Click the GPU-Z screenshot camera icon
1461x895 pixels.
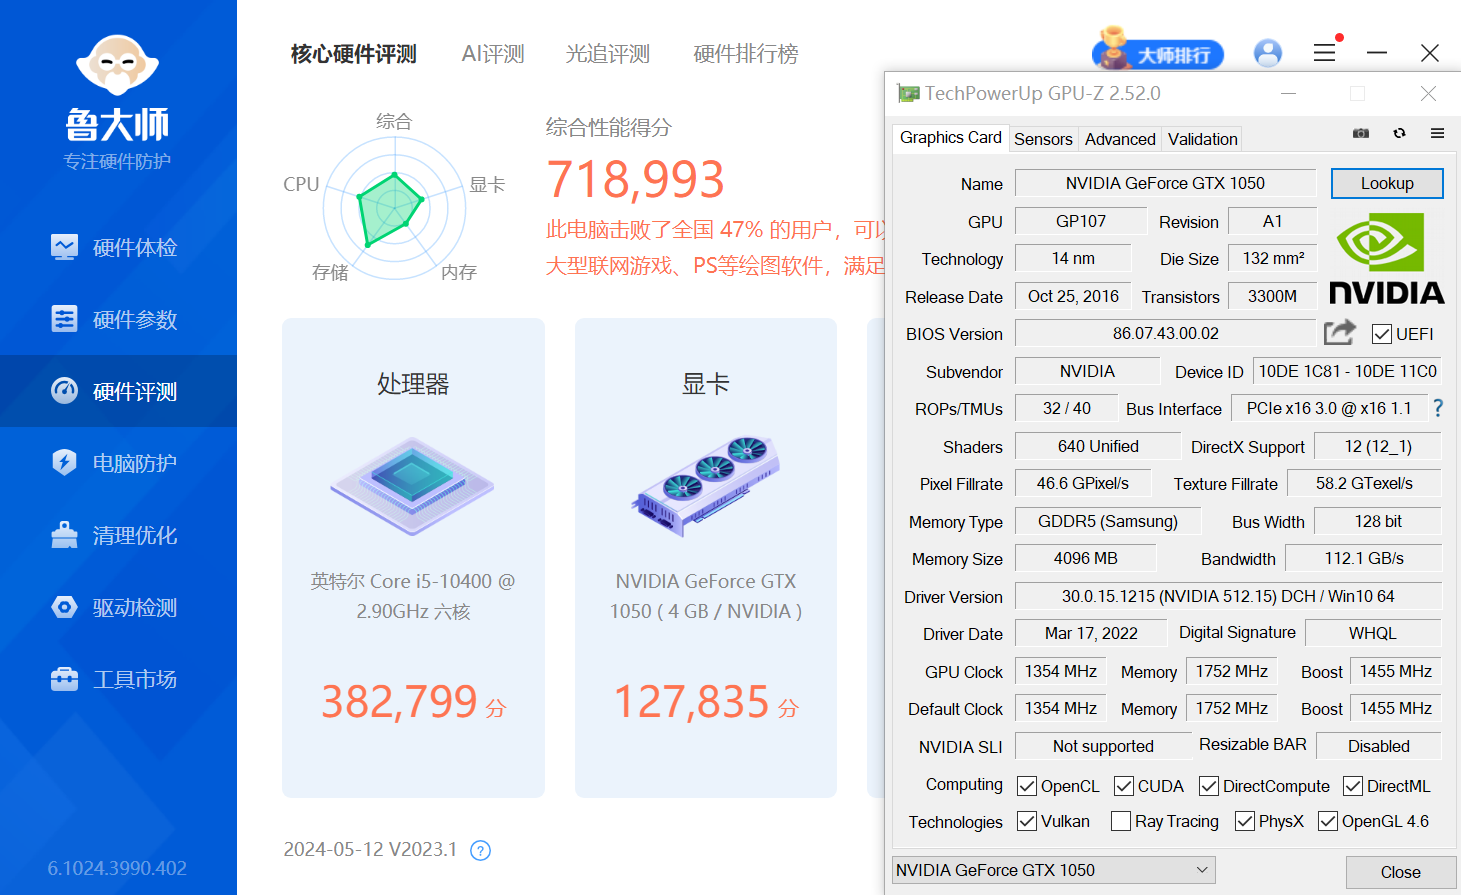(1361, 133)
